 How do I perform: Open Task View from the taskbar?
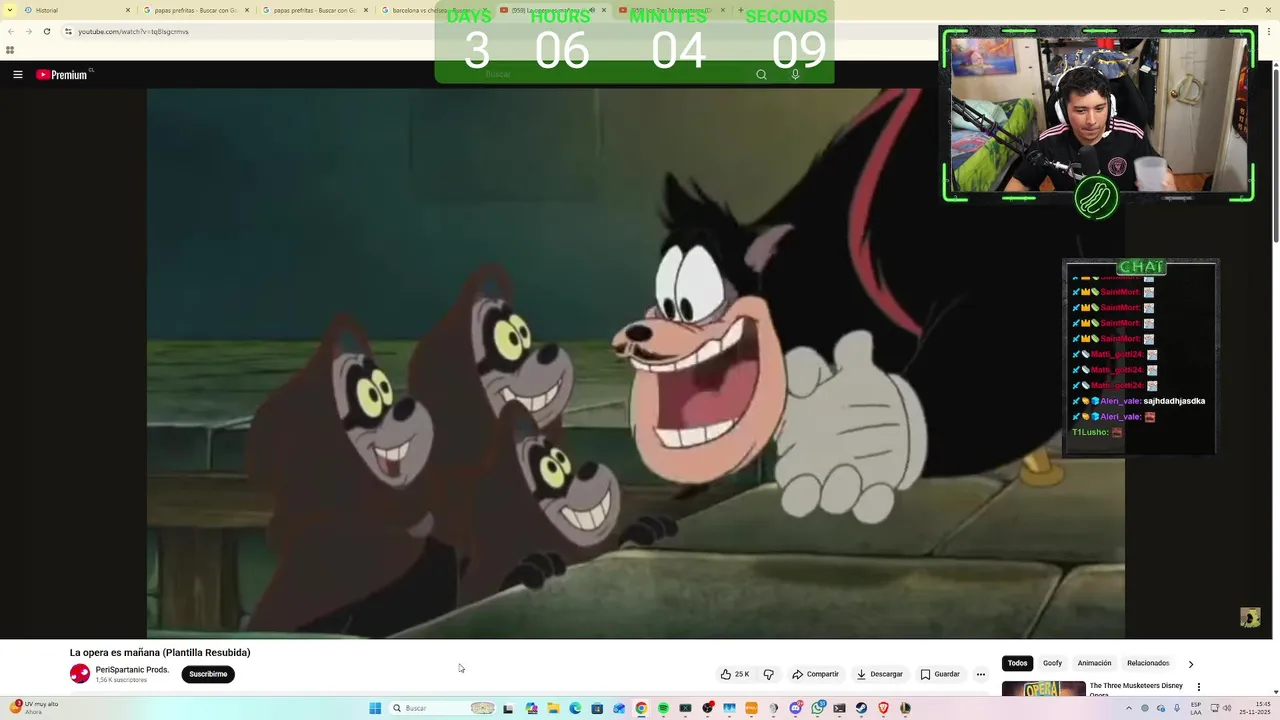tap(509, 708)
